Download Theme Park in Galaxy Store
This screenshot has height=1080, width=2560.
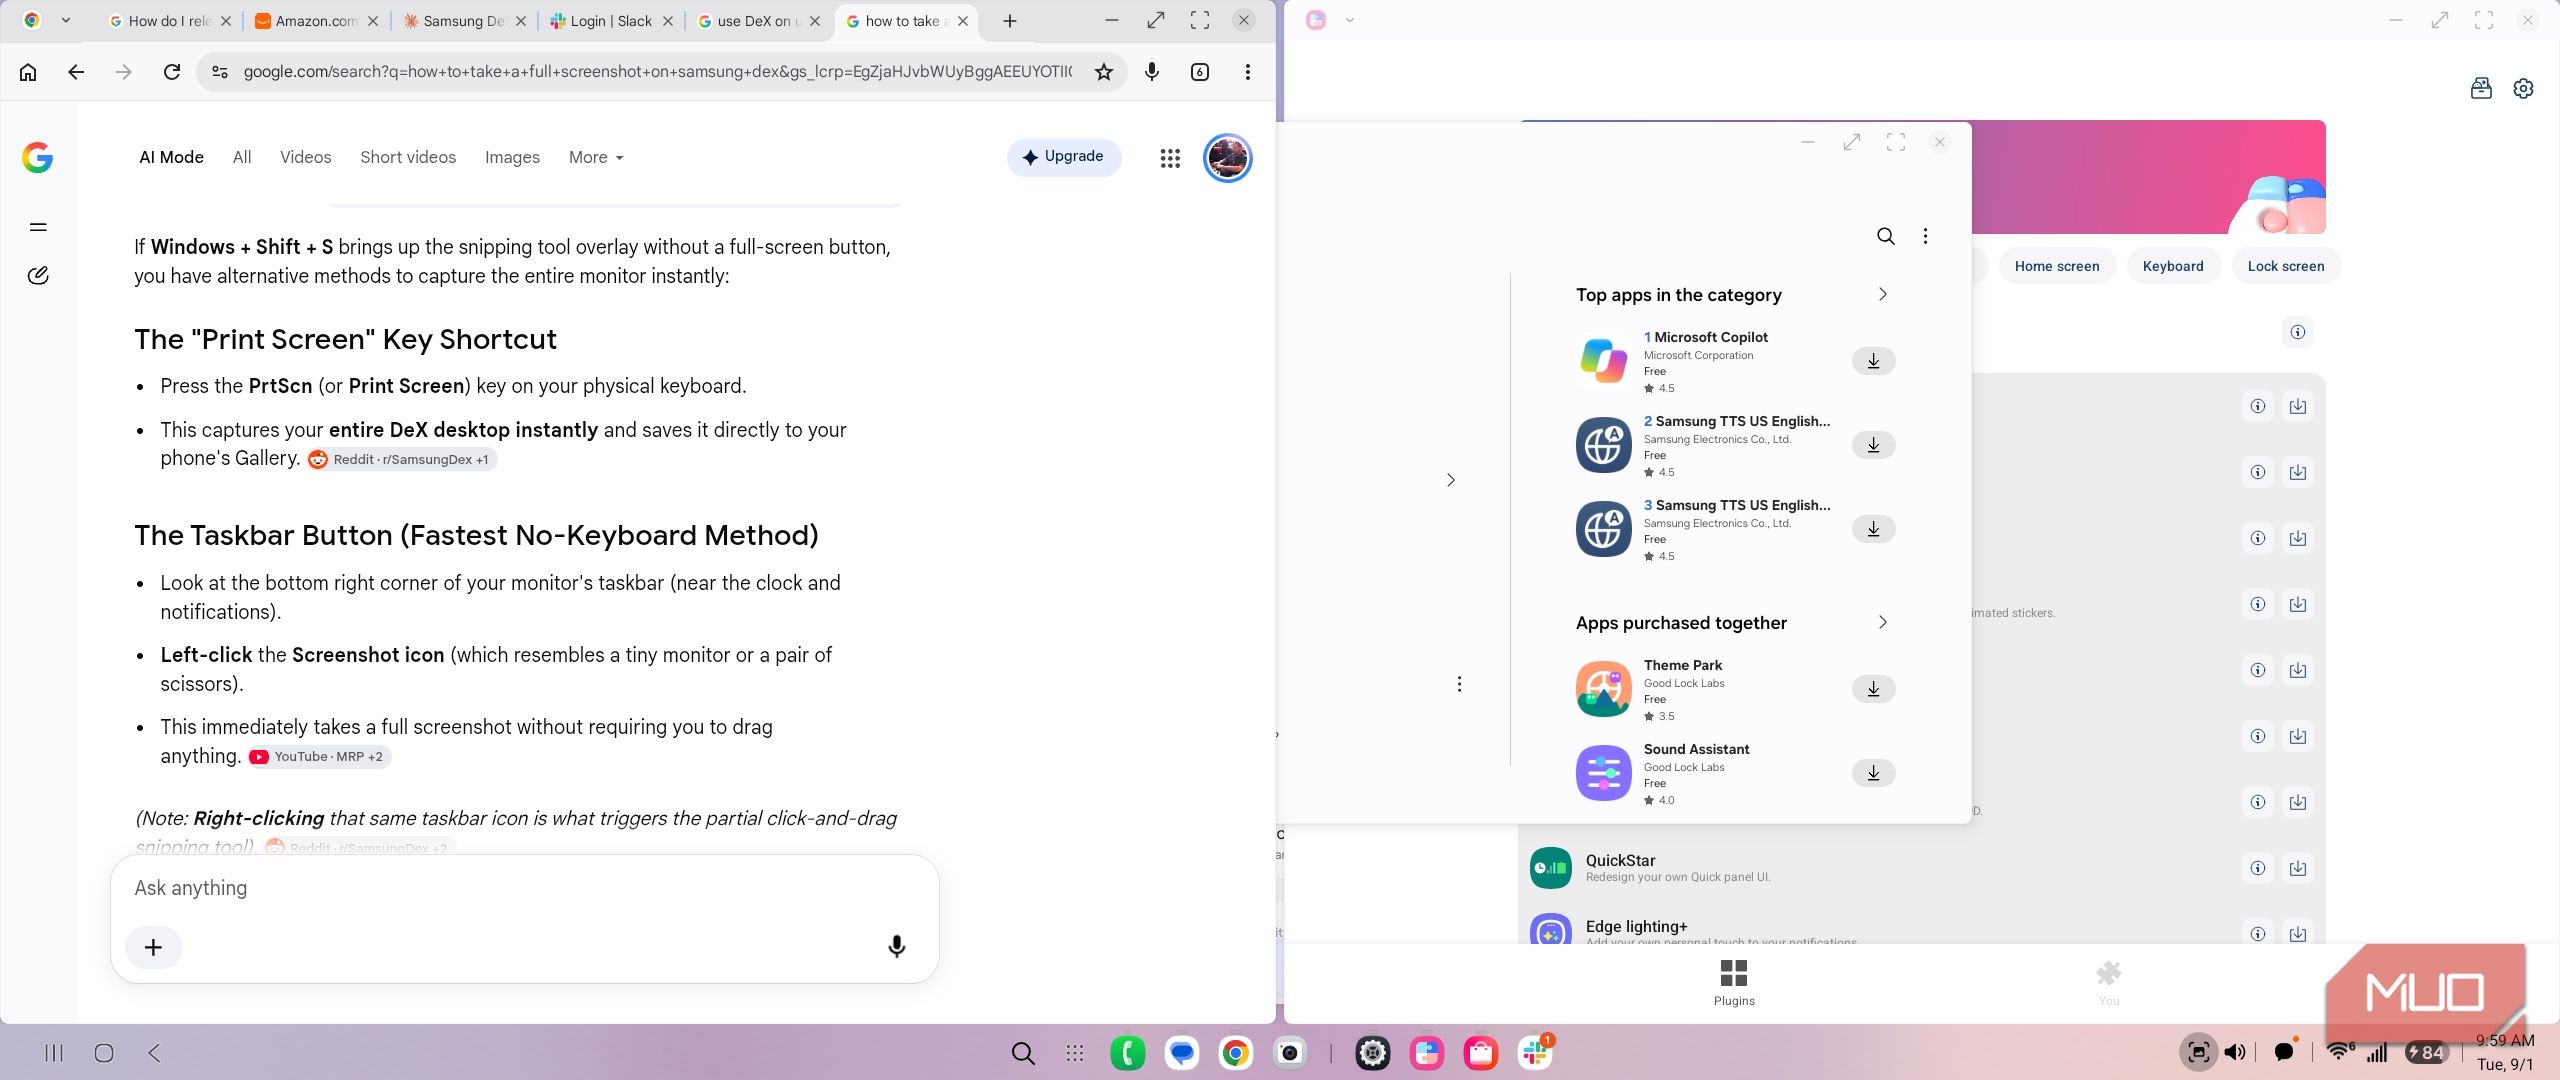[x=1874, y=688]
